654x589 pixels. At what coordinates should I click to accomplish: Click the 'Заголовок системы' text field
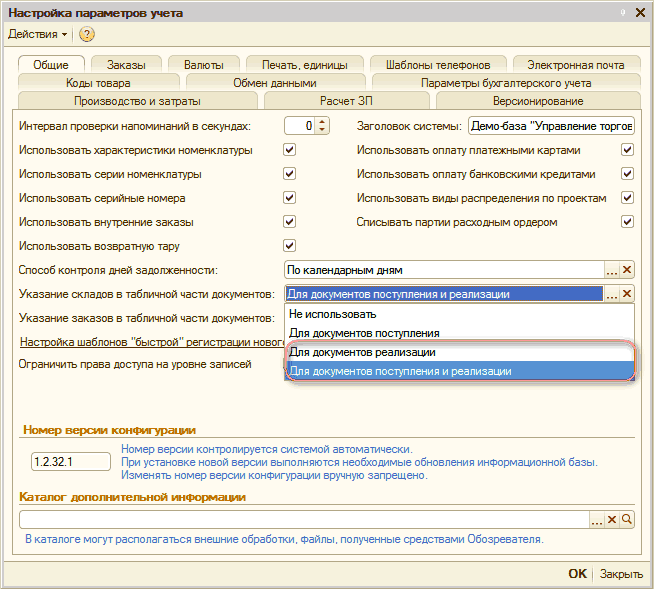(x=551, y=126)
